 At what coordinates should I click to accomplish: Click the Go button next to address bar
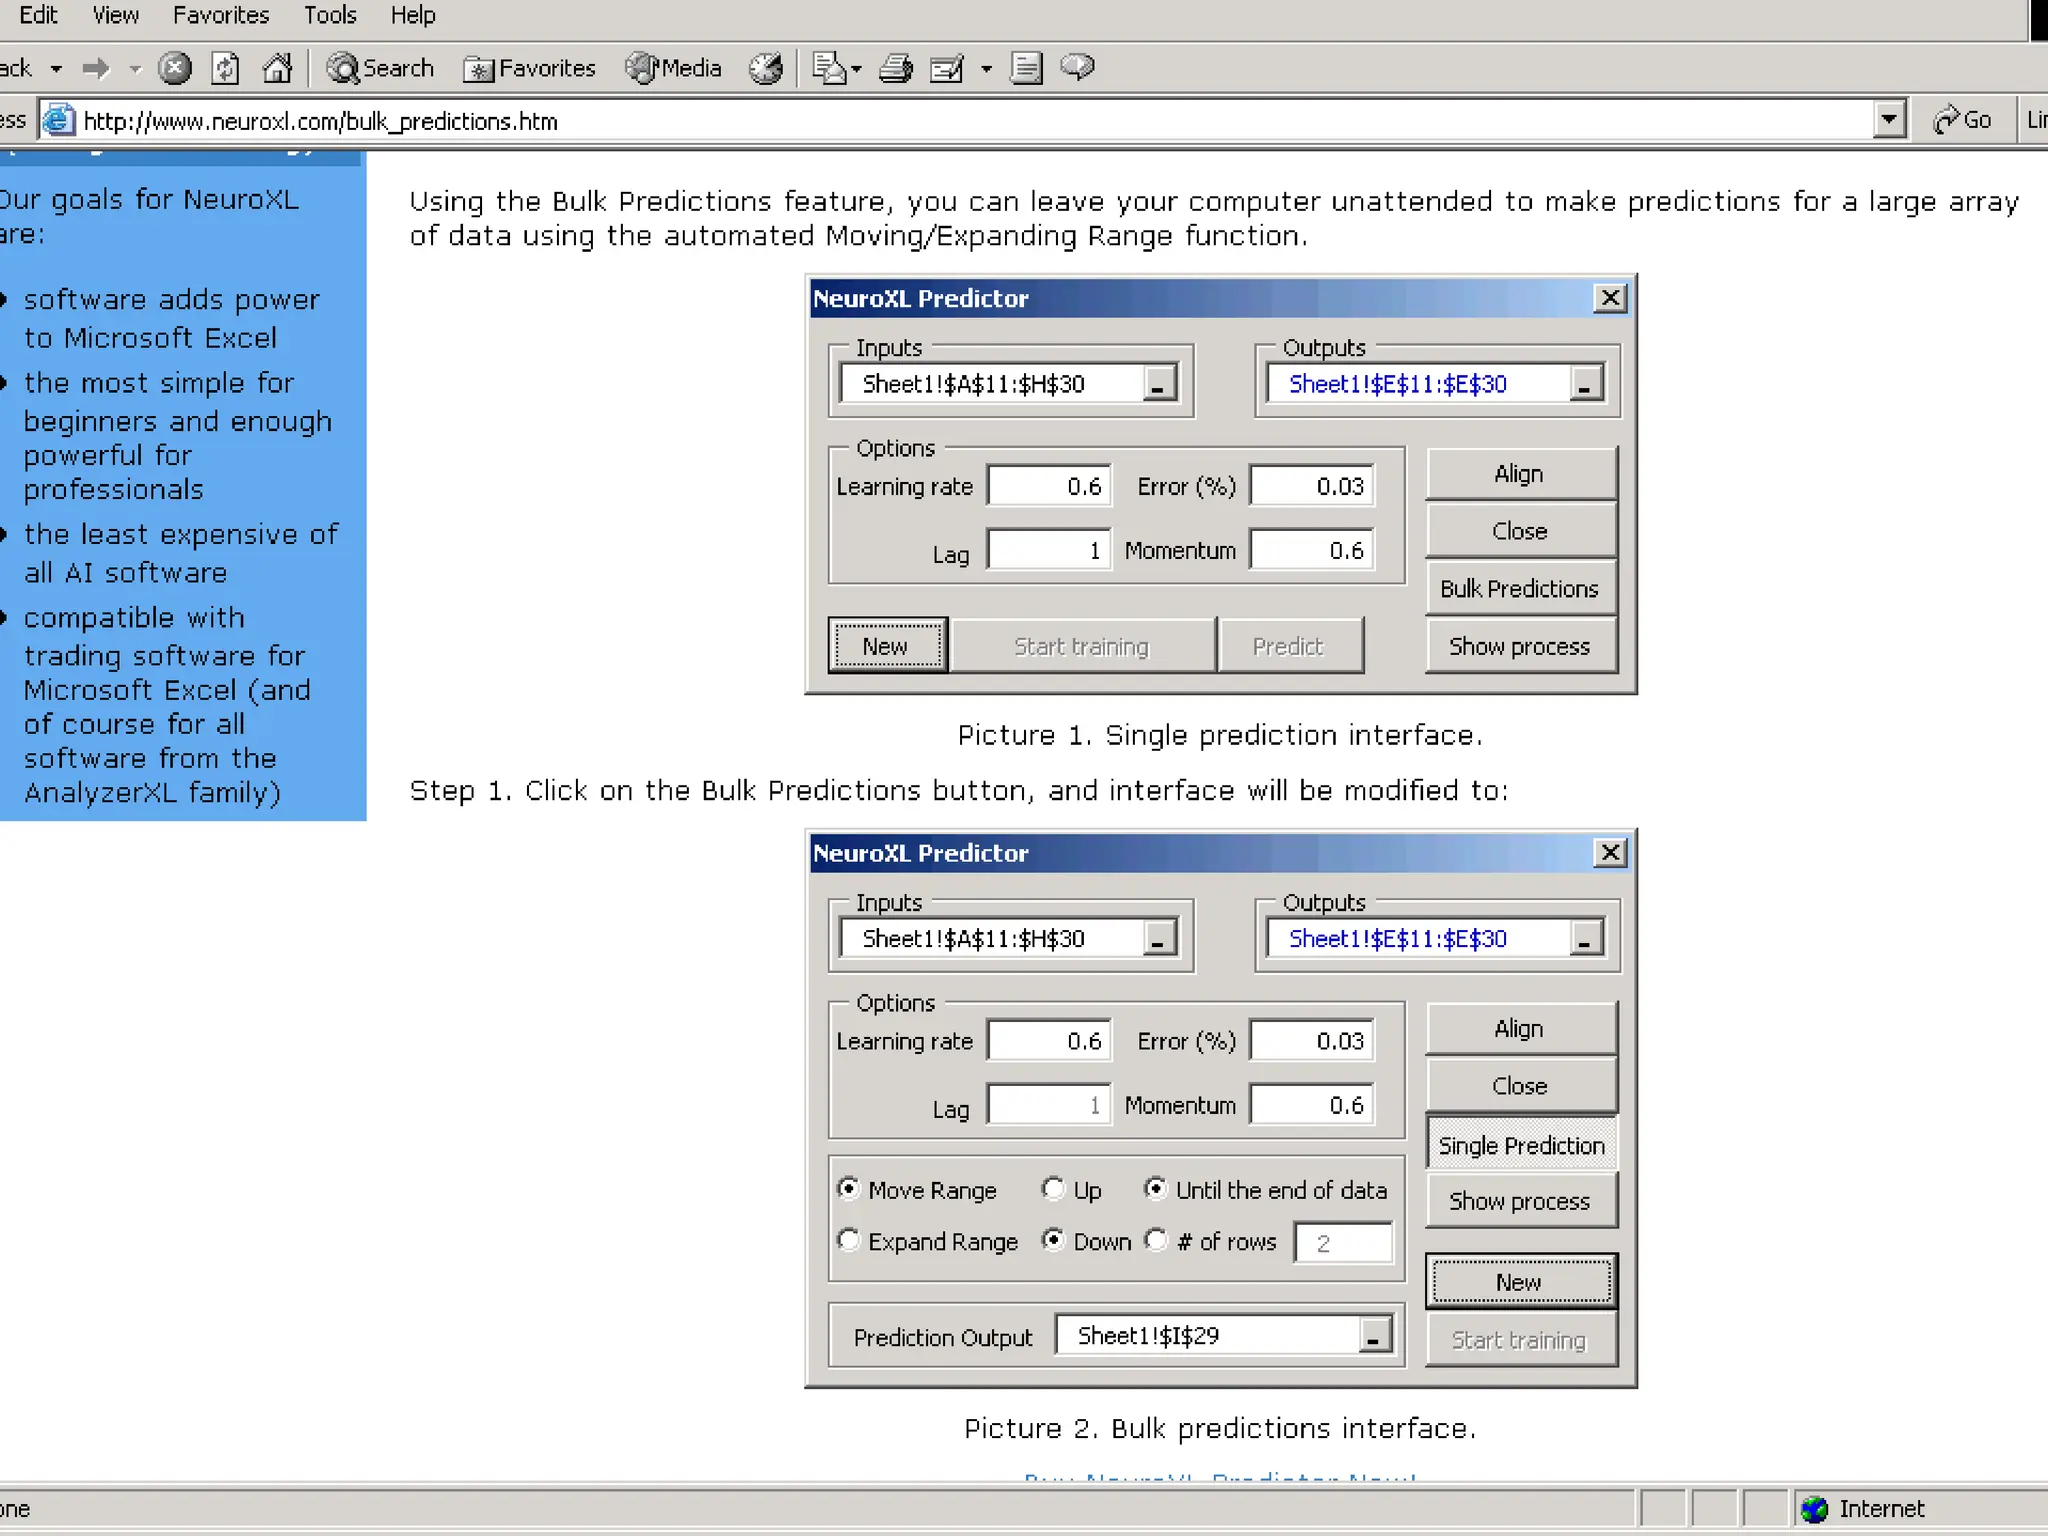[x=1963, y=120]
